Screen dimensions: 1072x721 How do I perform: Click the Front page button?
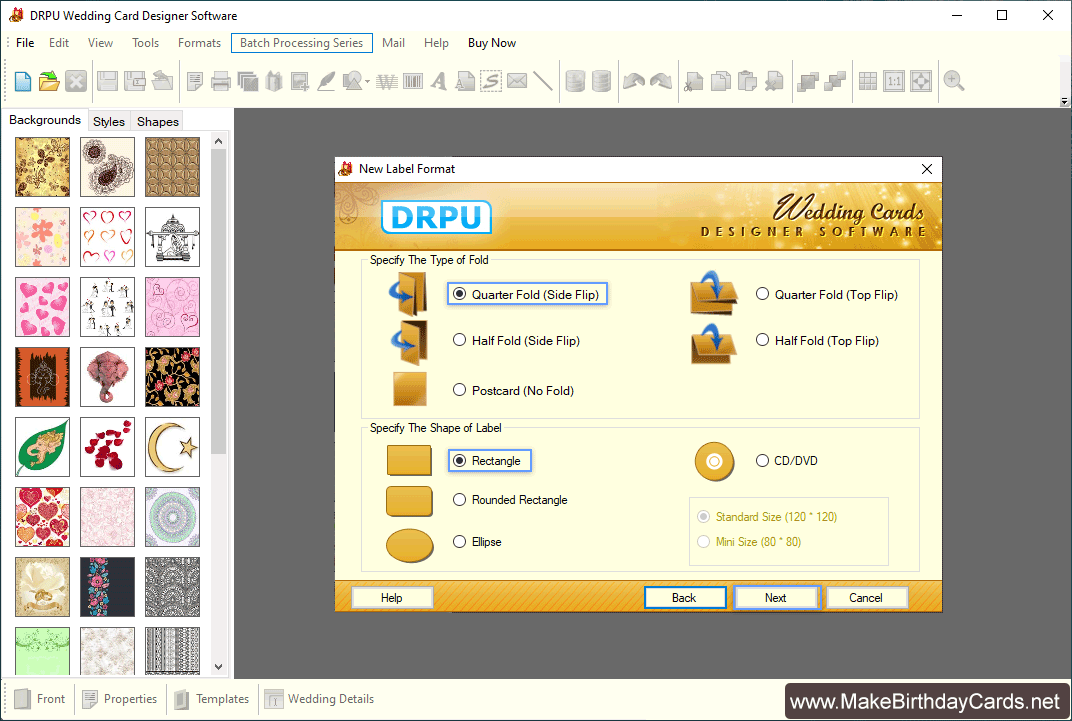(x=40, y=698)
